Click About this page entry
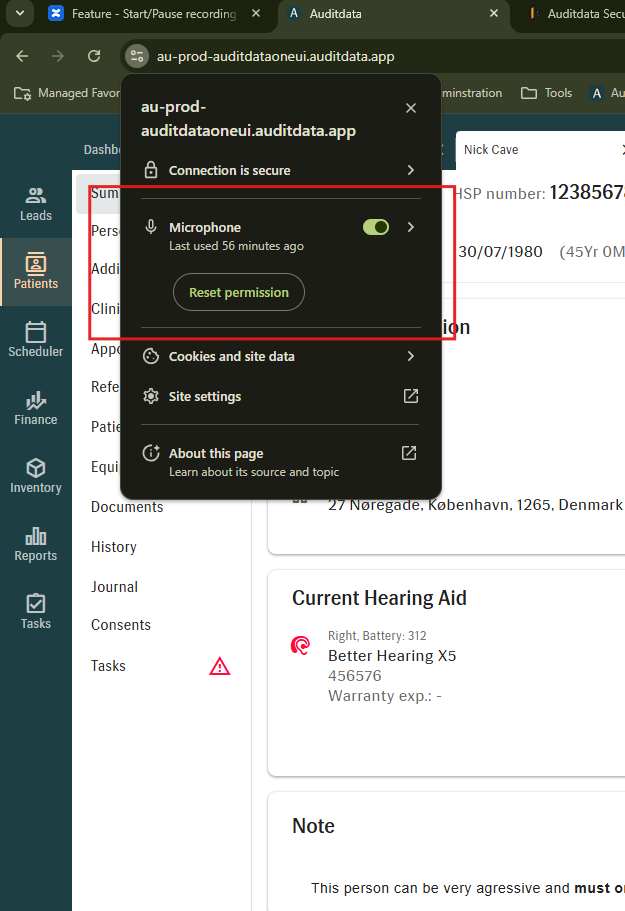This screenshot has width=625, height=911. pyautogui.click(x=281, y=461)
